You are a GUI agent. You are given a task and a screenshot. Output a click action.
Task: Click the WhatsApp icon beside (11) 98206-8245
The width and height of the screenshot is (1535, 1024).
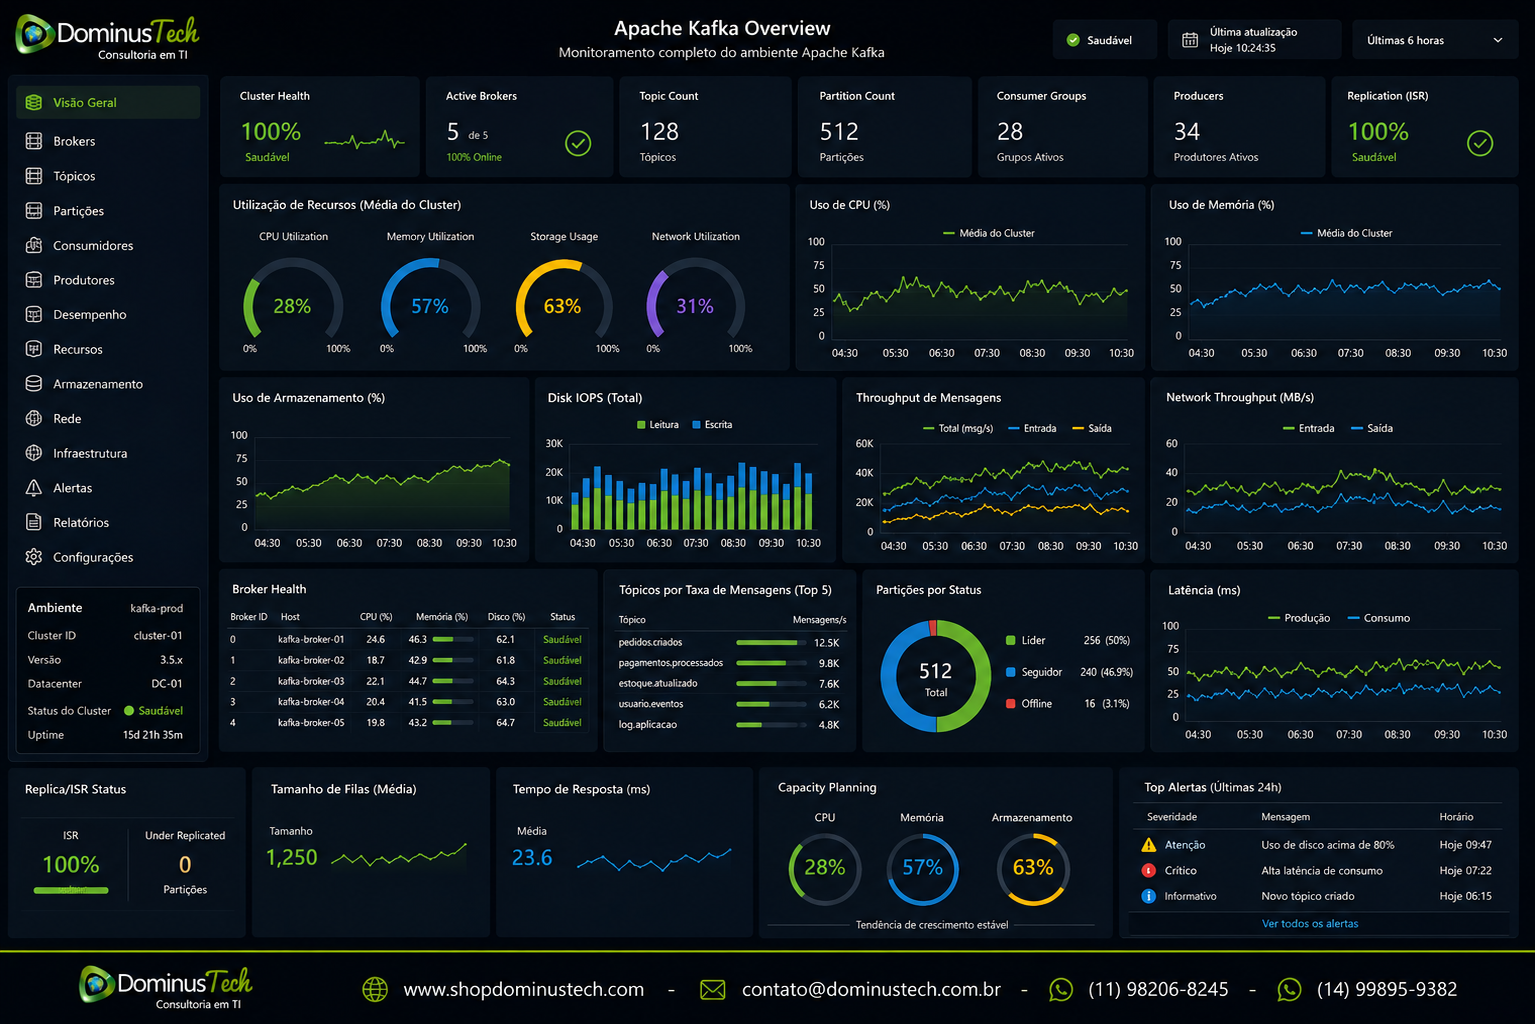point(1061,990)
